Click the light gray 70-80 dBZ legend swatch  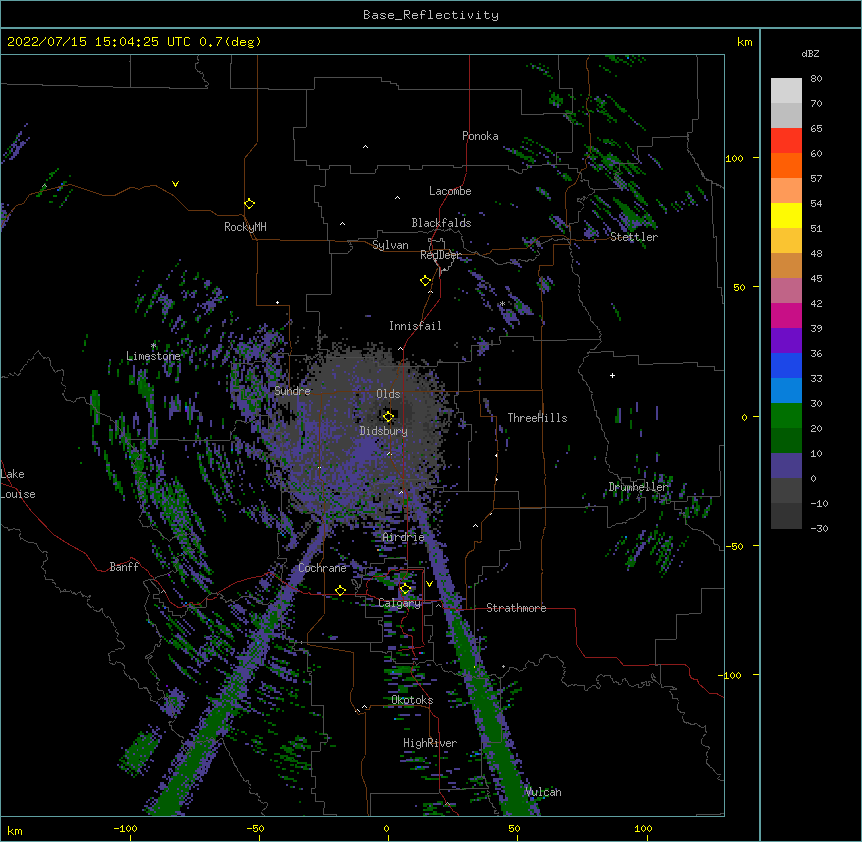pos(786,91)
